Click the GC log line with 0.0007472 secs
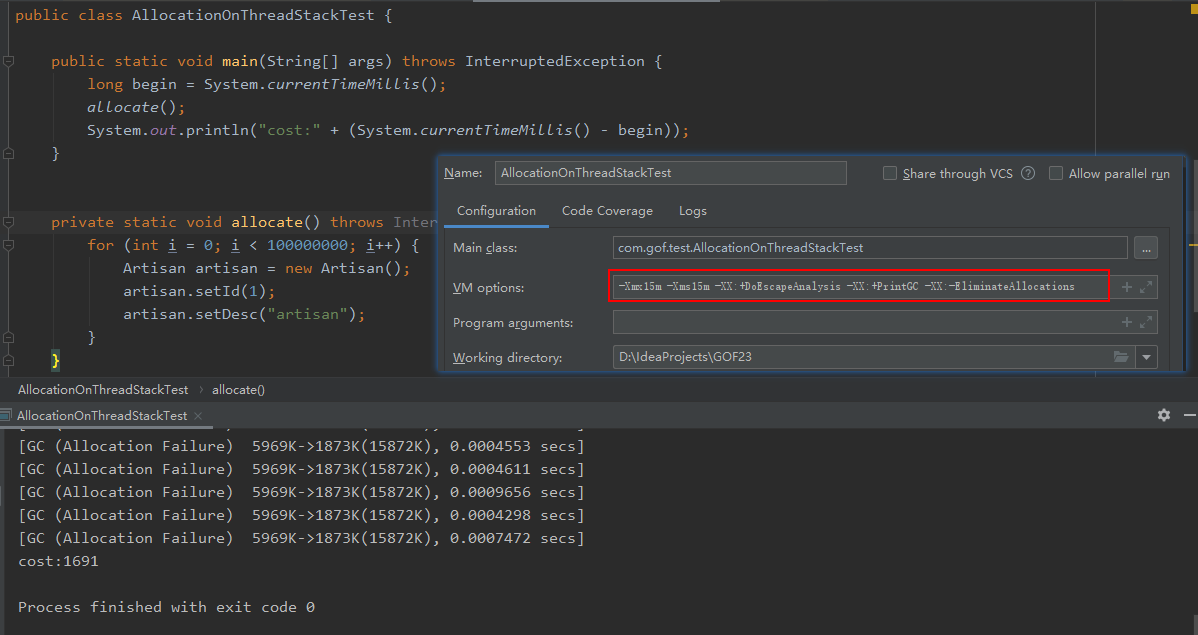The width and height of the screenshot is (1198, 635). click(x=301, y=538)
